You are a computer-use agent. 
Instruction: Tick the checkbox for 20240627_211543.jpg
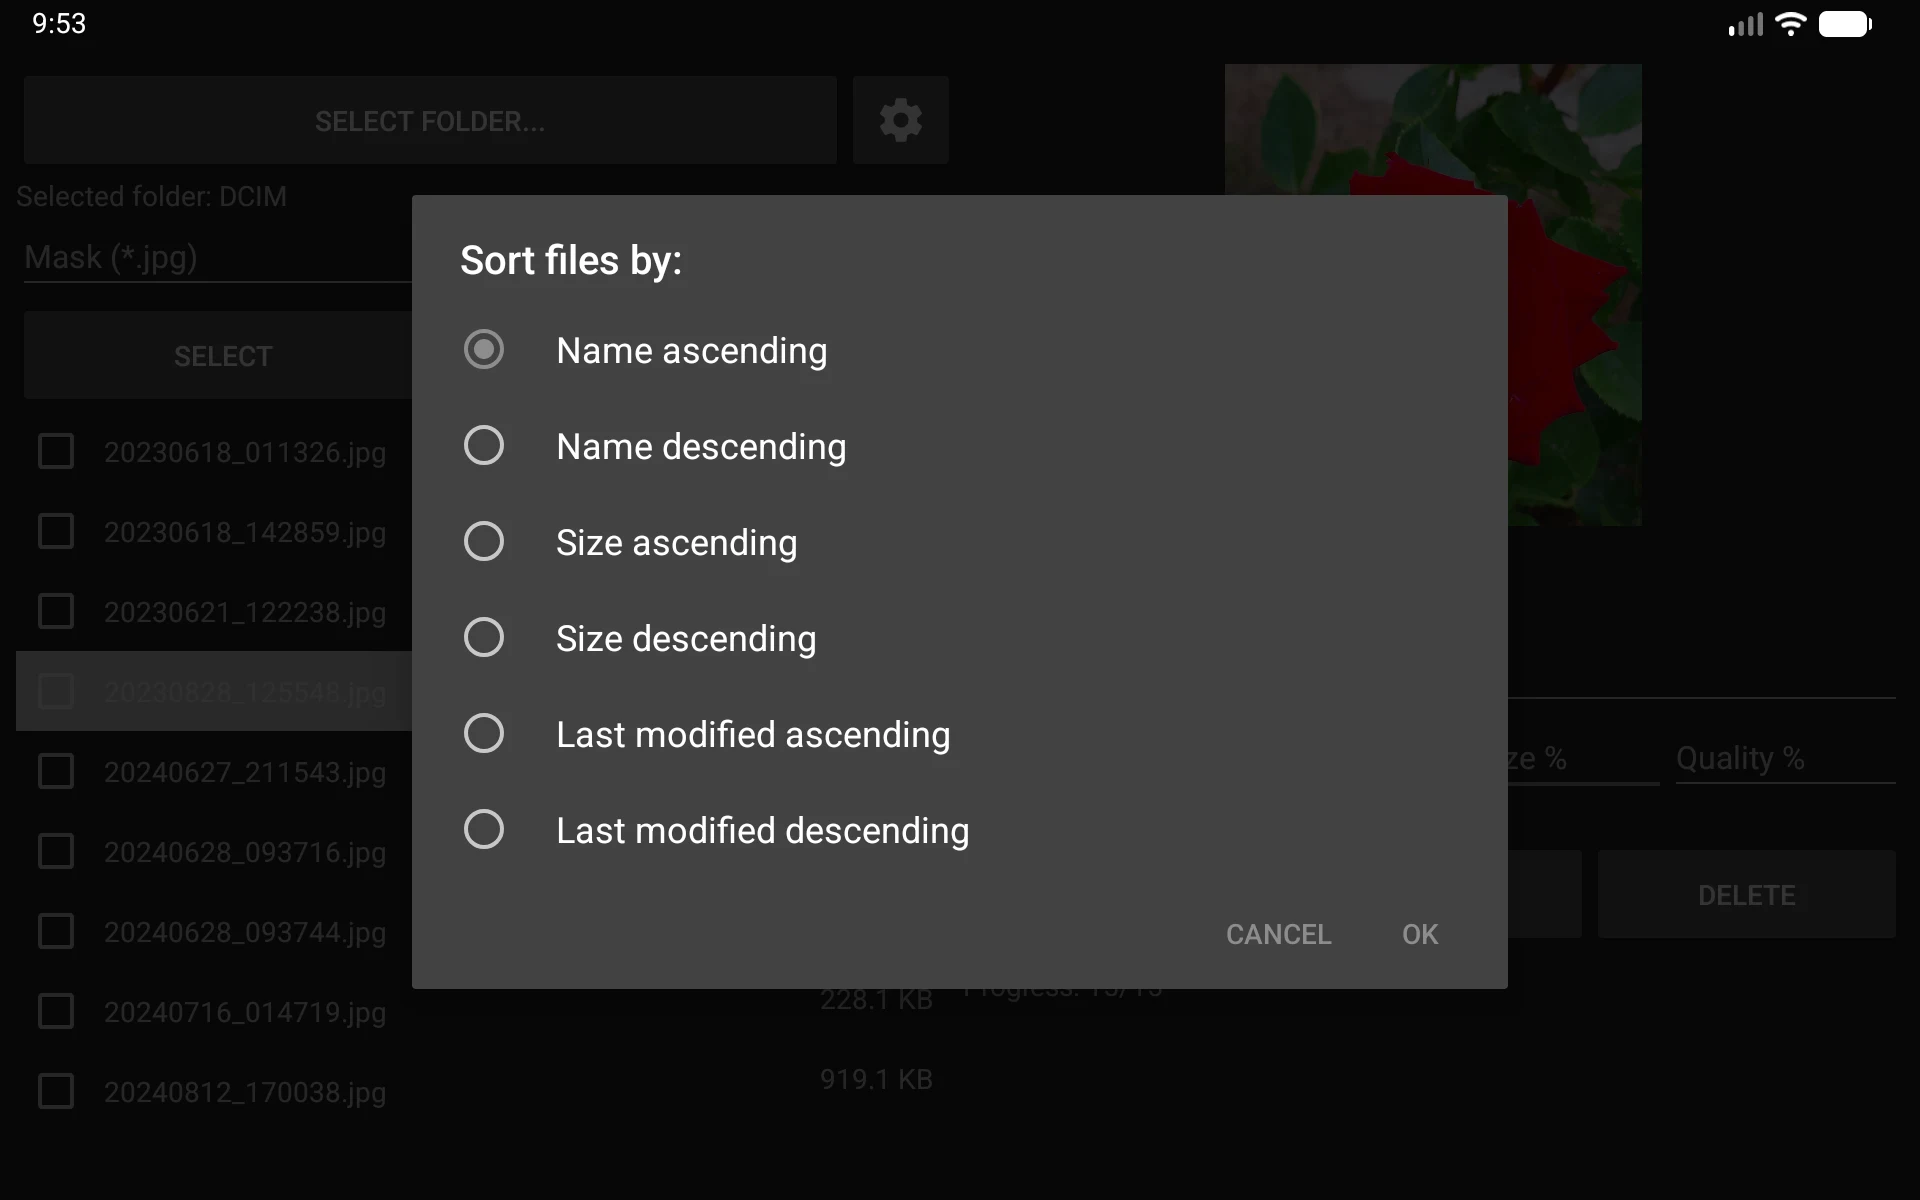[56, 771]
